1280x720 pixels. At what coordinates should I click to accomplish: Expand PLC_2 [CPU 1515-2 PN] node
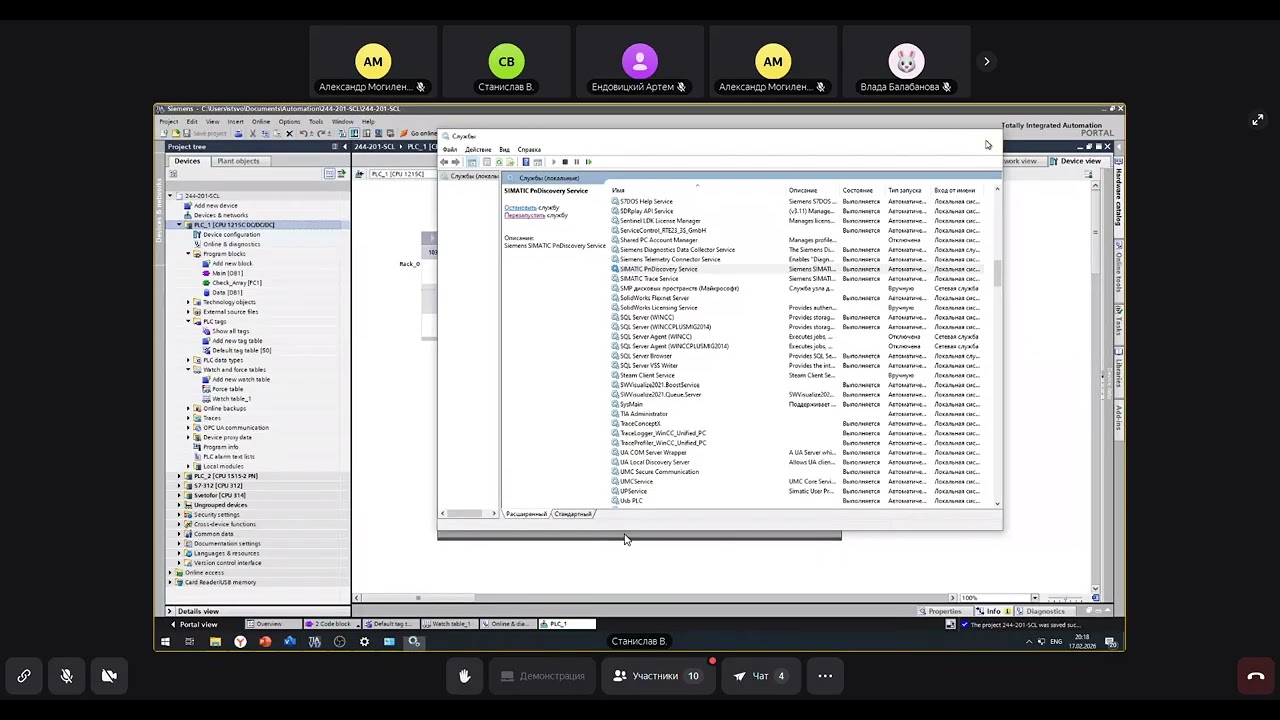(179, 476)
